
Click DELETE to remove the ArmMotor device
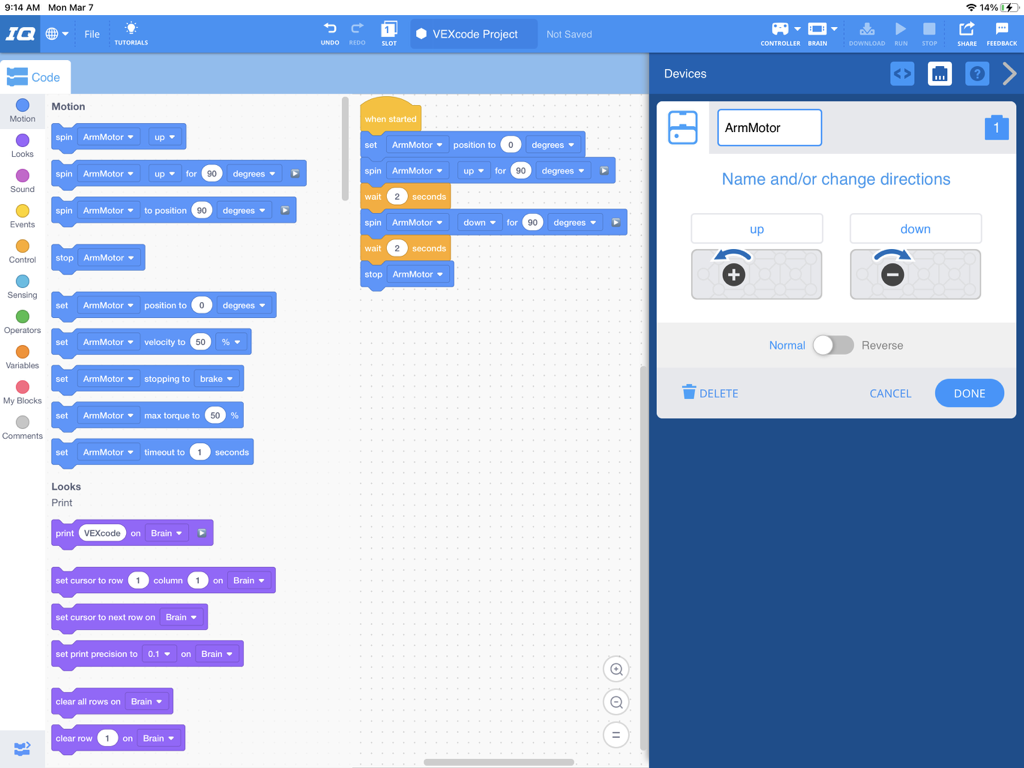[x=710, y=393]
